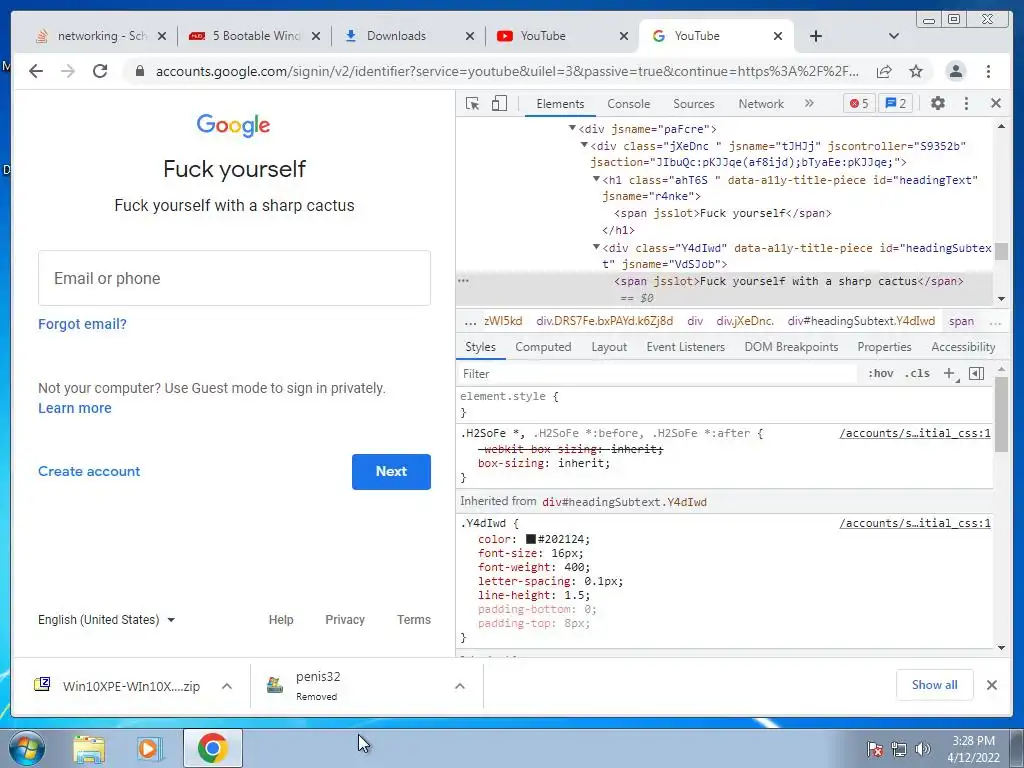Reload the page with the refresh icon

pyautogui.click(x=100, y=71)
